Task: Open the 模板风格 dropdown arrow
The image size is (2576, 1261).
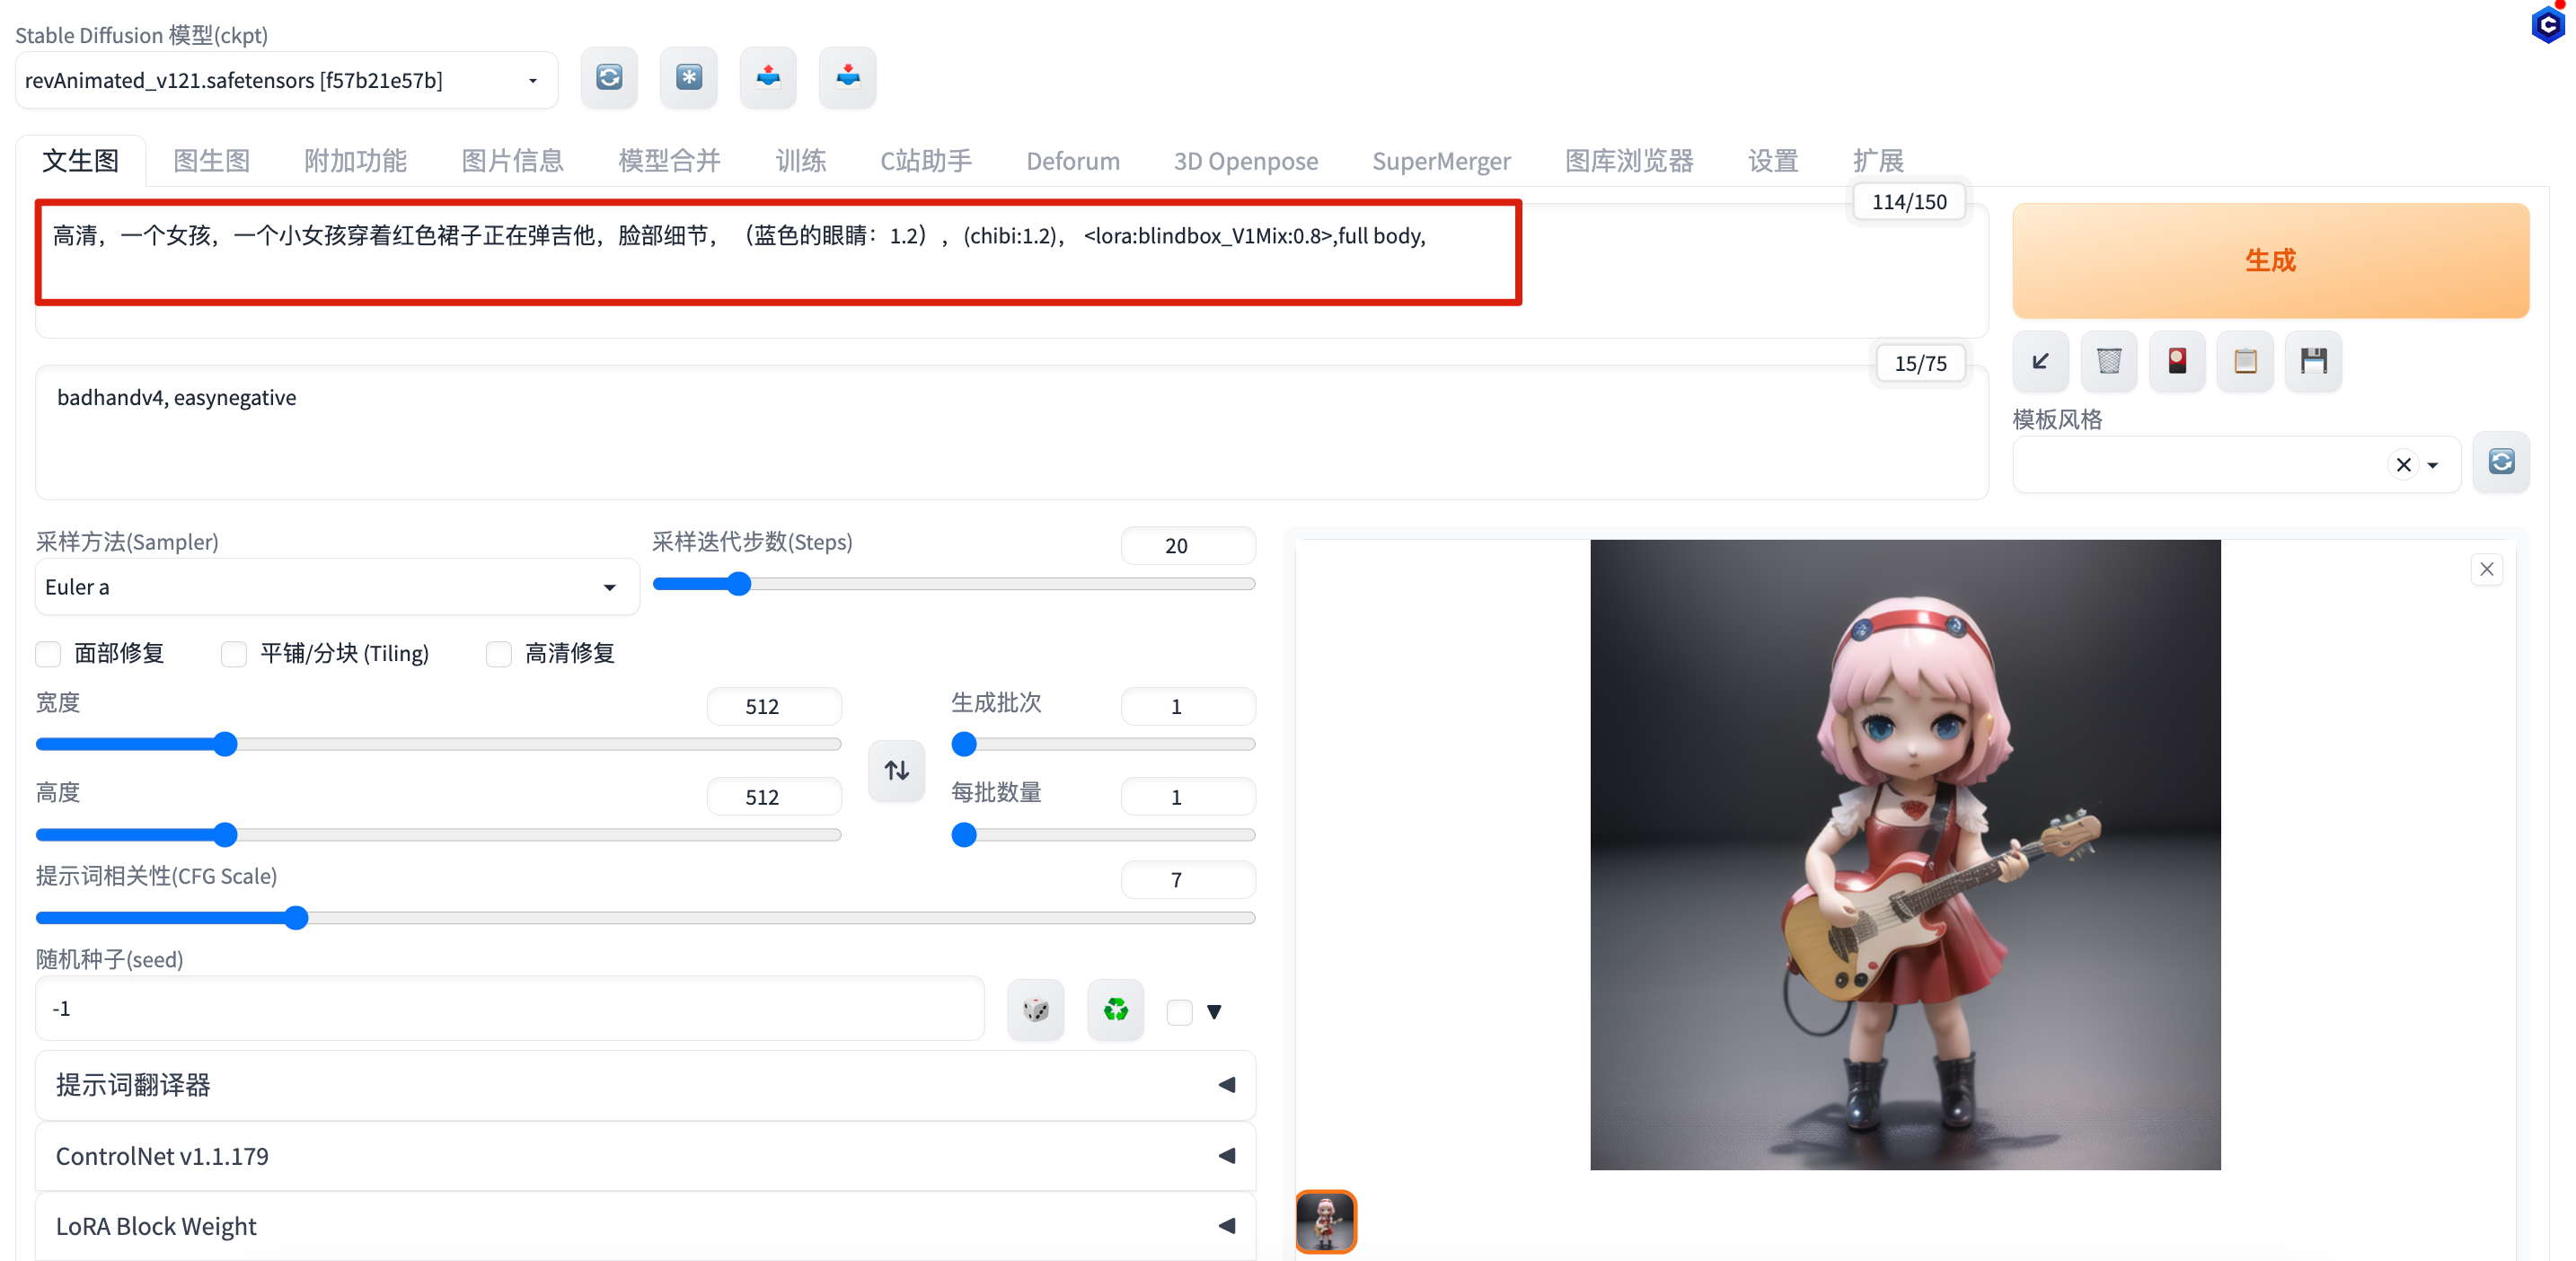Action: pyautogui.click(x=2433, y=465)
